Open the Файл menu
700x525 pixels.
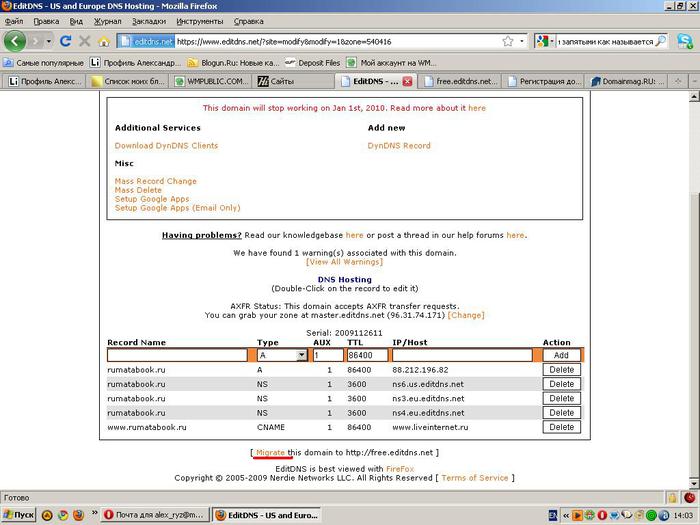(x=14, y=21)
